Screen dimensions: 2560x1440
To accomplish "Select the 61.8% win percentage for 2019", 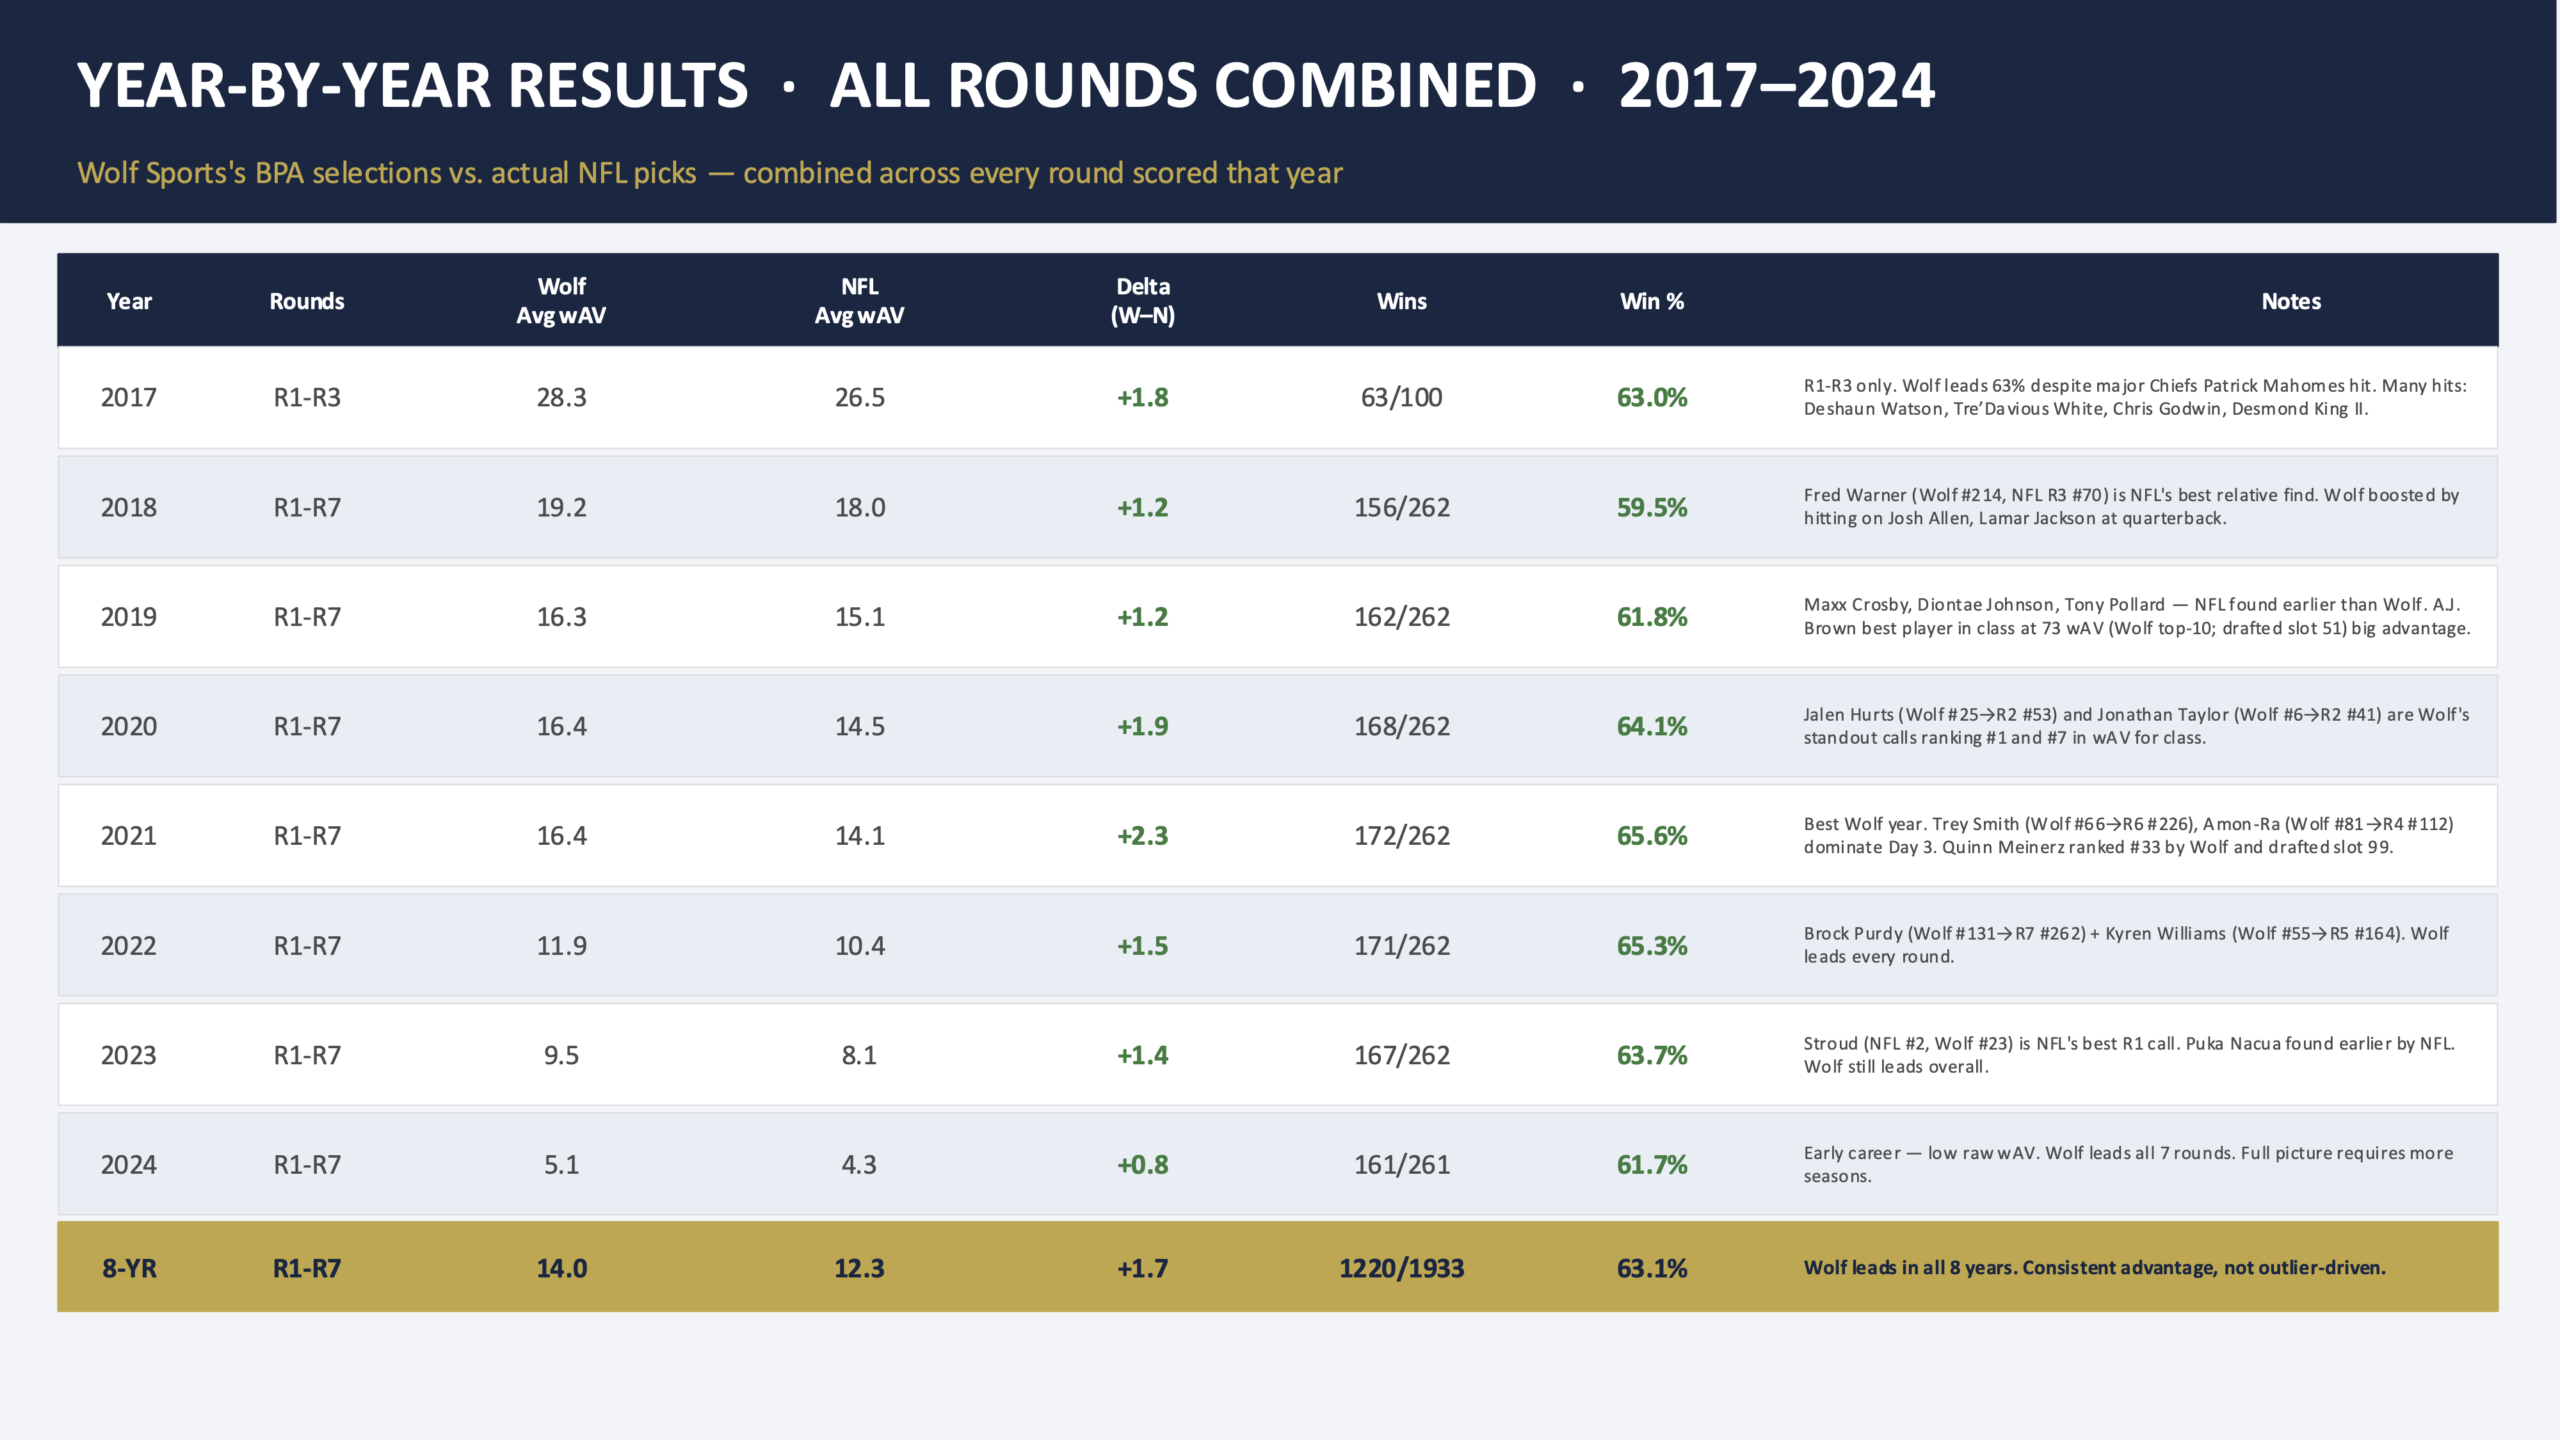I will tap(1652, 617).
